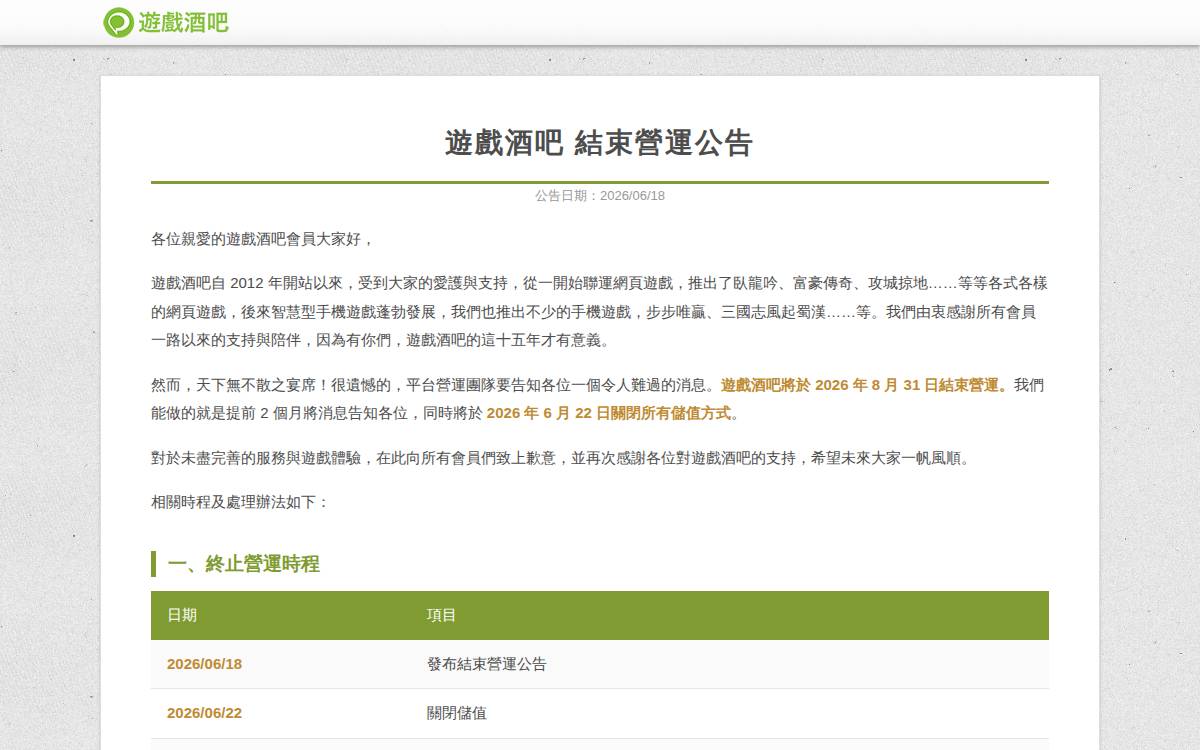Click the 公告日期：2026/06/18 text
The image size is (1200, 750).
pyautogui.click(x=600, y=196)
